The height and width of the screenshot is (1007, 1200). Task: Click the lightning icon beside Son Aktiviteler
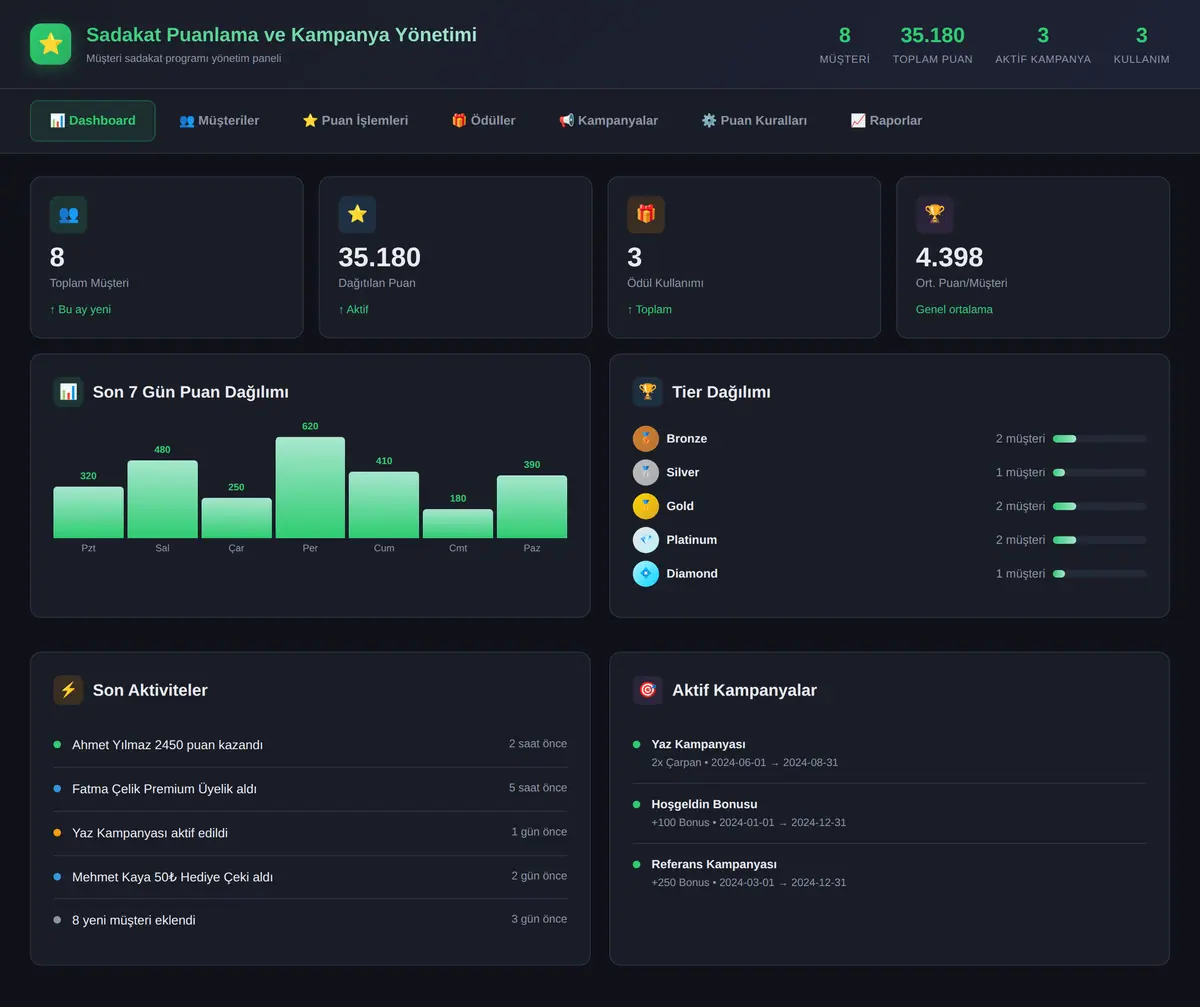[x=68, y=690]
